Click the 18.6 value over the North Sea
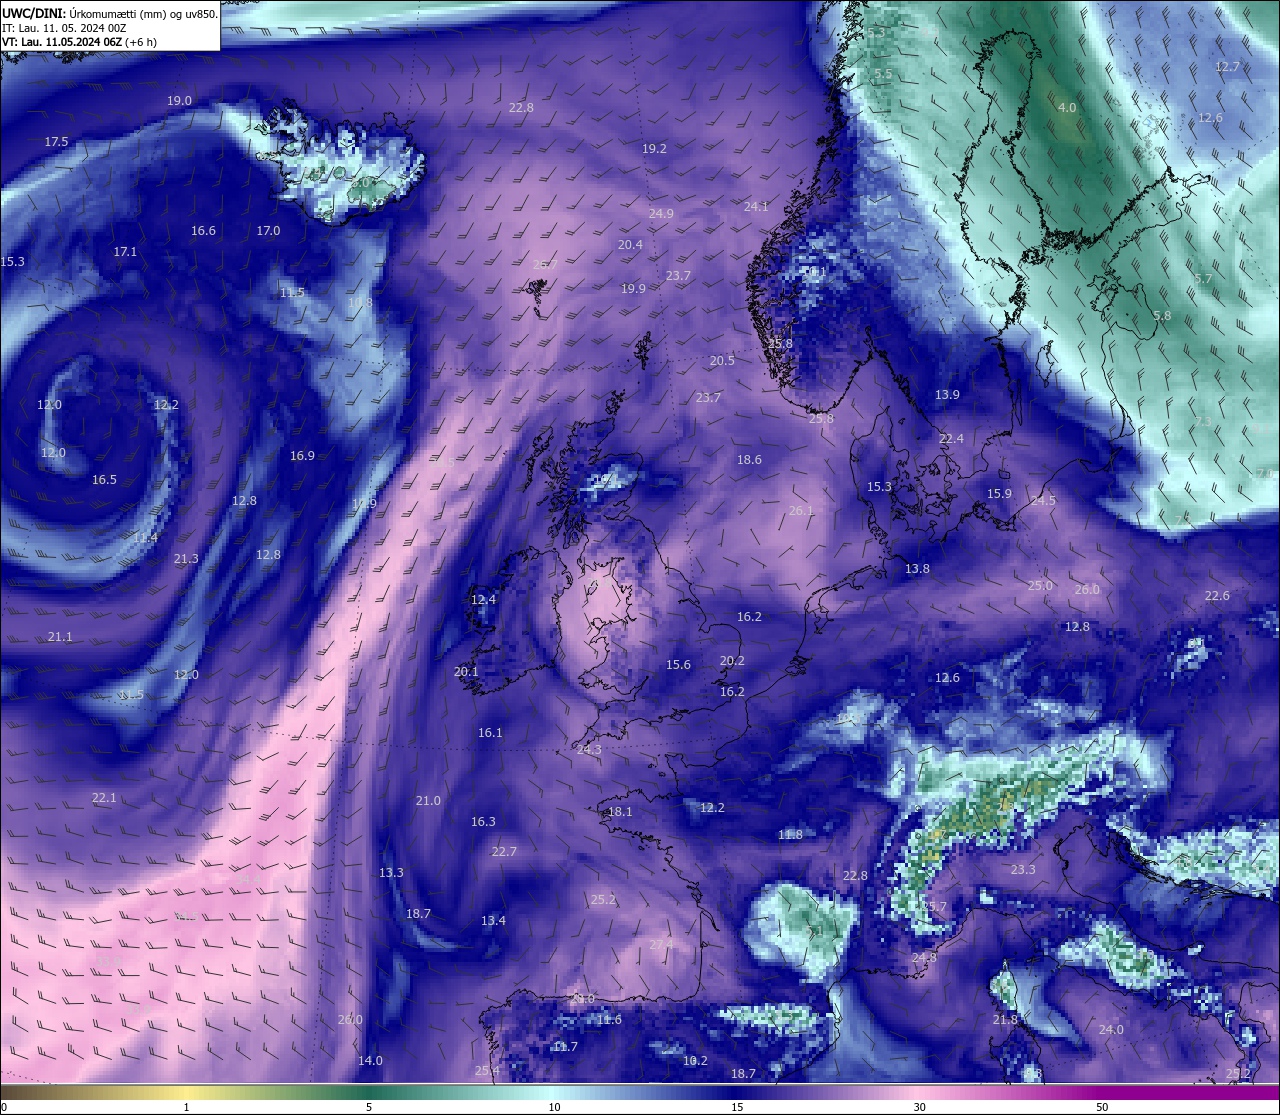The width and height of the screenshot is (1280, 1115). pyautogui.click(x=749, y=460)
